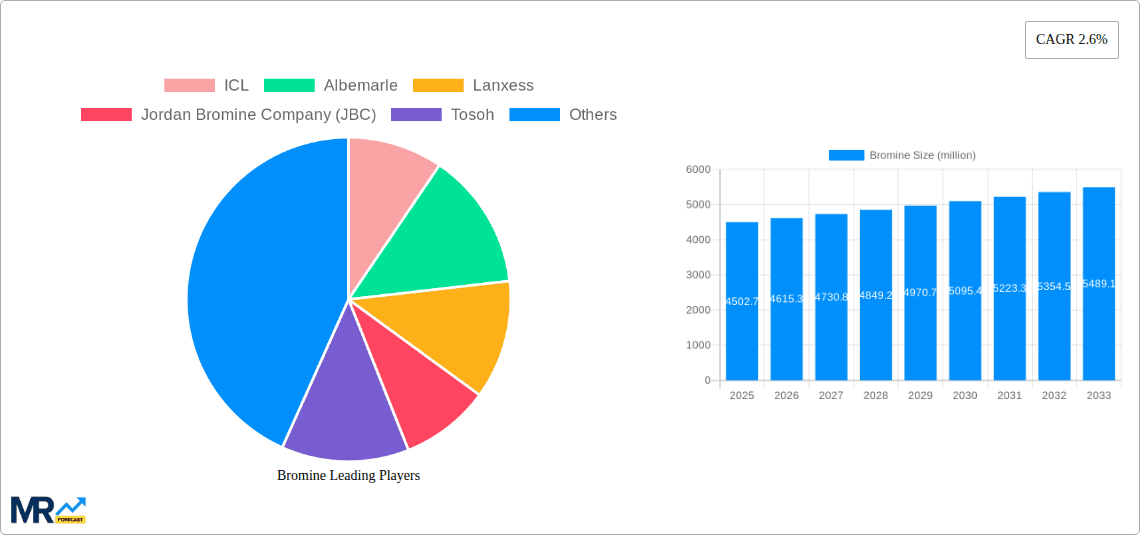Toggle the Tosoh legend color swatch

417,114
